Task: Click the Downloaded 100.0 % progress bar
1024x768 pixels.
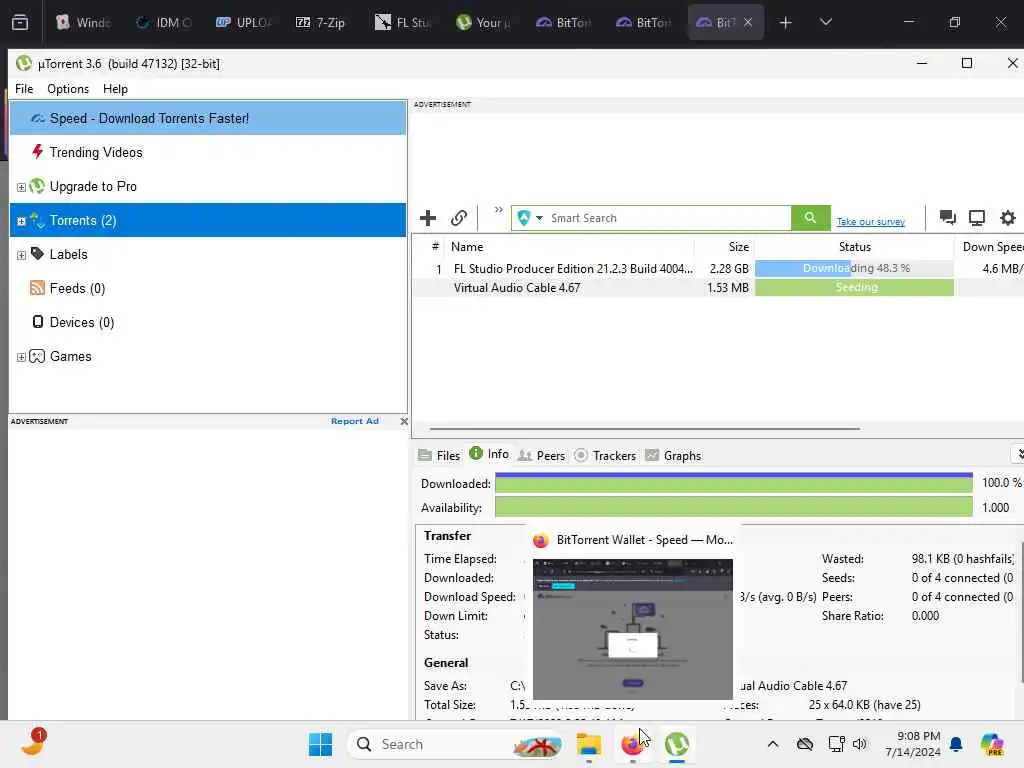Action: tap(734, 483)
